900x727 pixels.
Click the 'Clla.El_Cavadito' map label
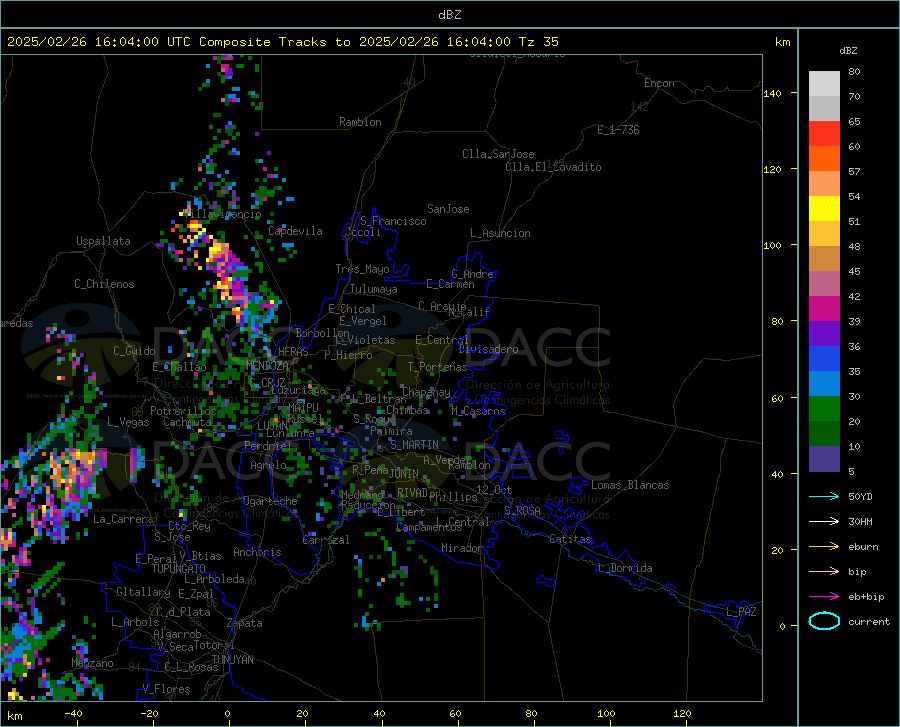553,167
